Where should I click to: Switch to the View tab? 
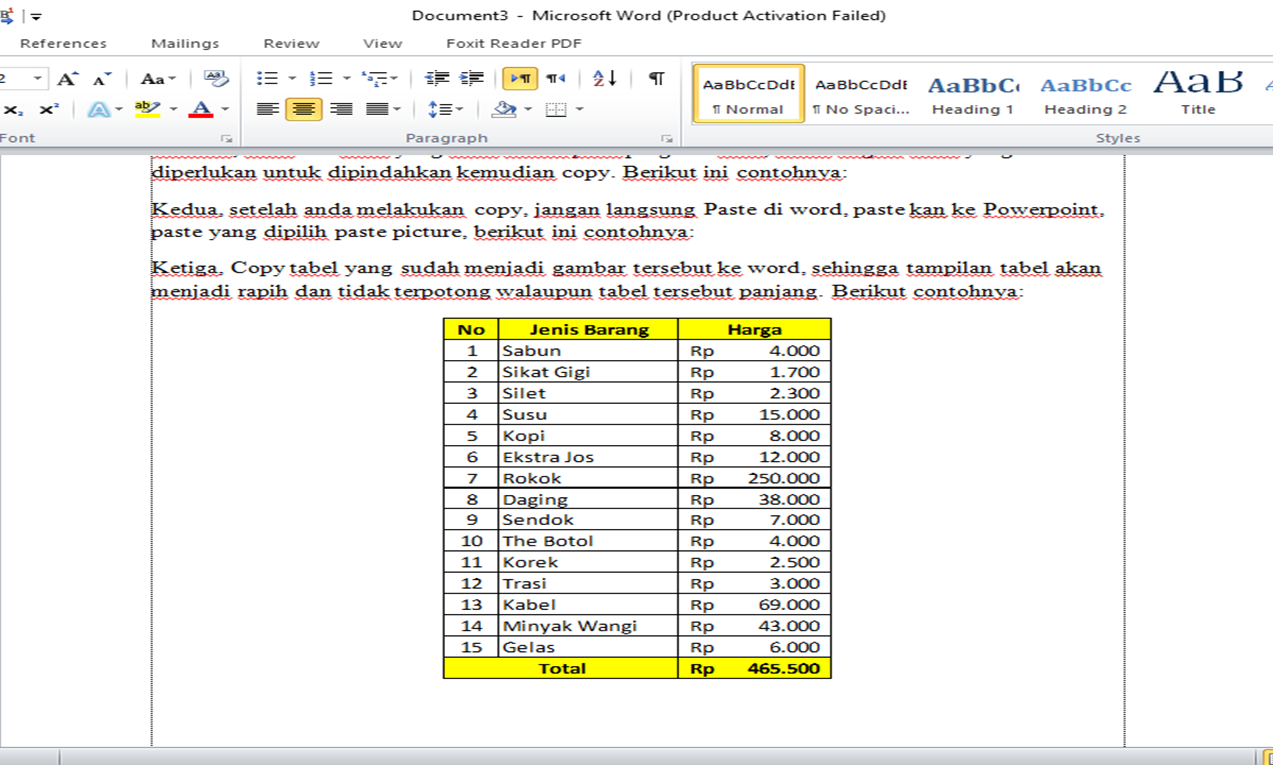tap(382, 43)
